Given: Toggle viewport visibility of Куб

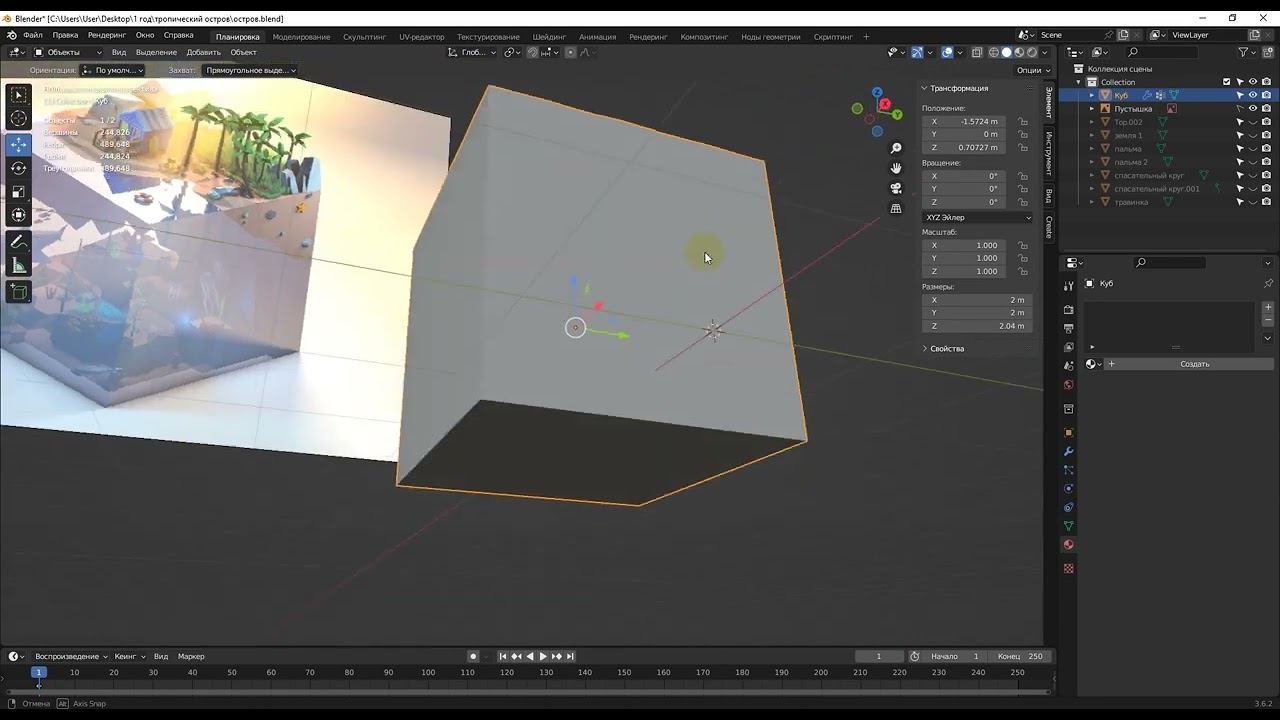Looking at the screenshot, I should point(1253,95).
